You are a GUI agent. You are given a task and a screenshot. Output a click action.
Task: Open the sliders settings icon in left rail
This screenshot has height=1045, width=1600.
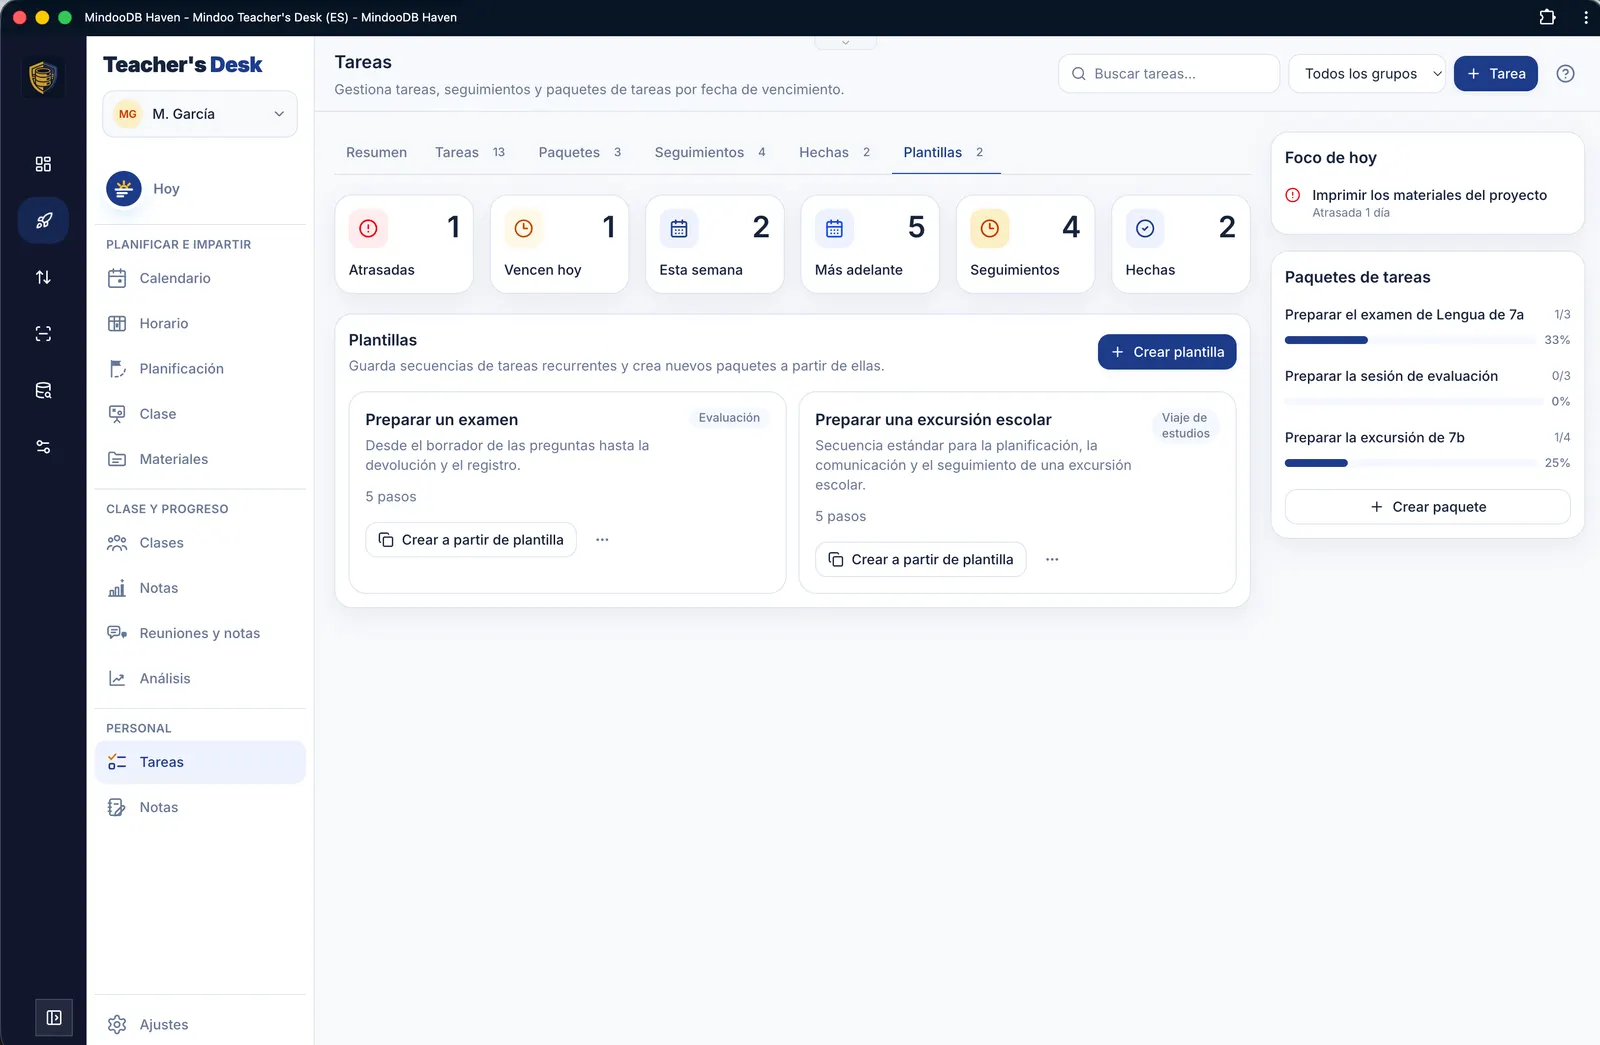pos(43,447)
